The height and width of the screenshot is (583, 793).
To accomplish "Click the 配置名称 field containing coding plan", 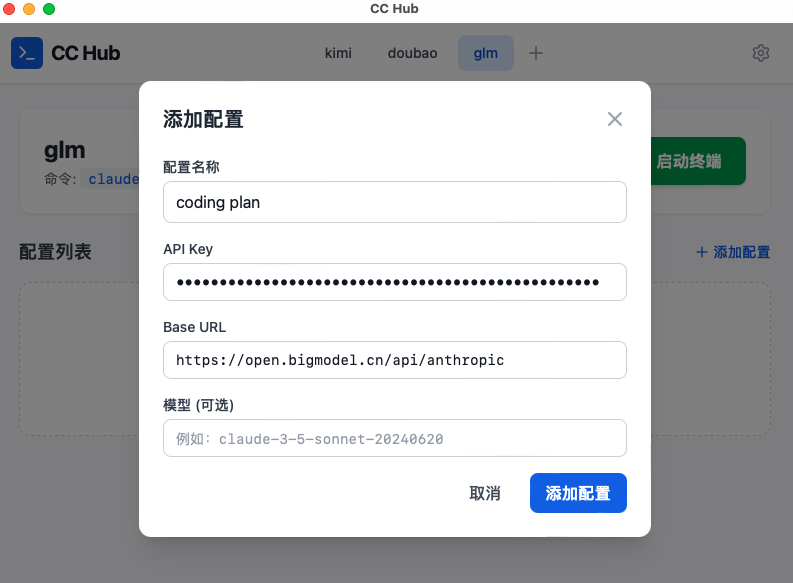I will (394, 202).
